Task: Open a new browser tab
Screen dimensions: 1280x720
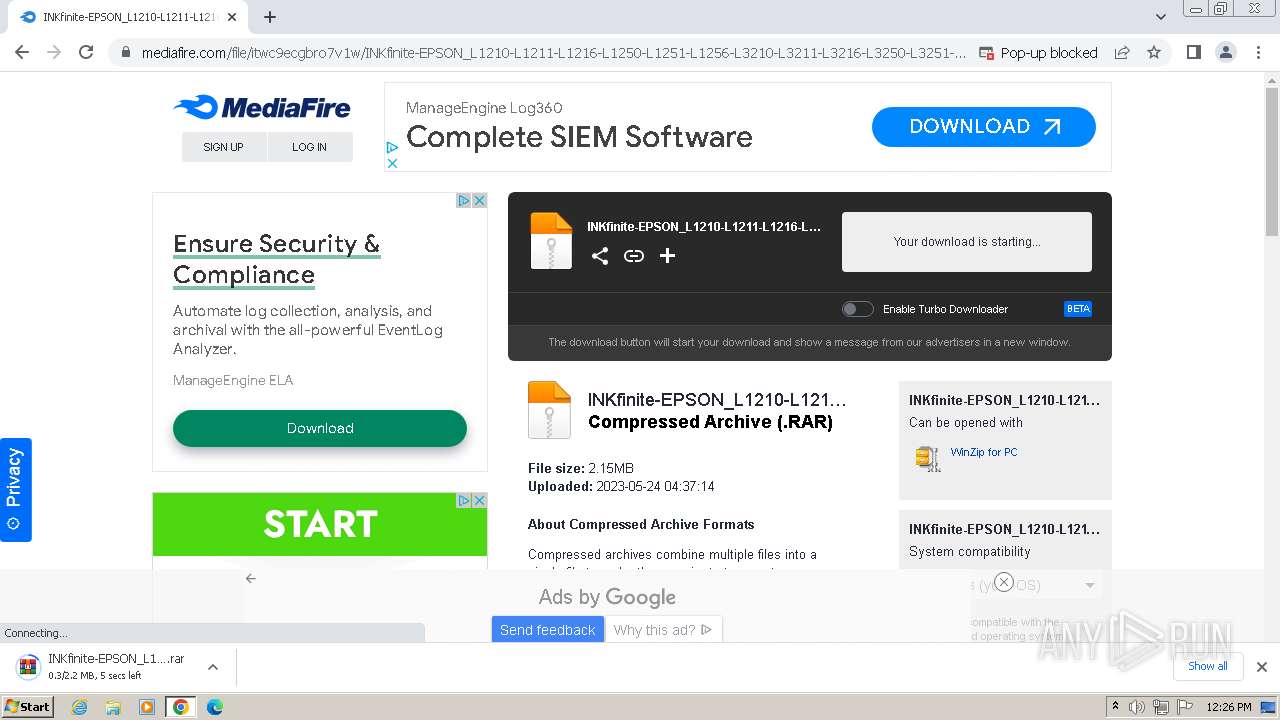Action: click(x=270, y=17)
